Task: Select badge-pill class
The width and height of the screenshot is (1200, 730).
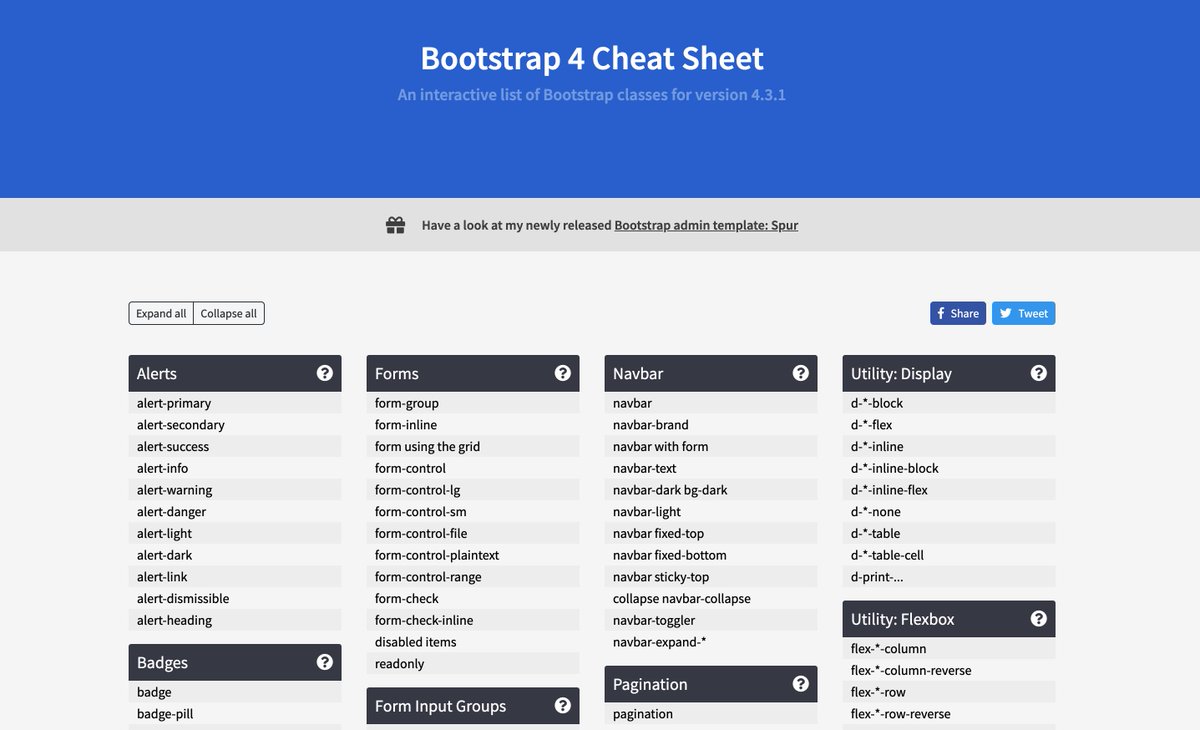Action: (235, 714)
